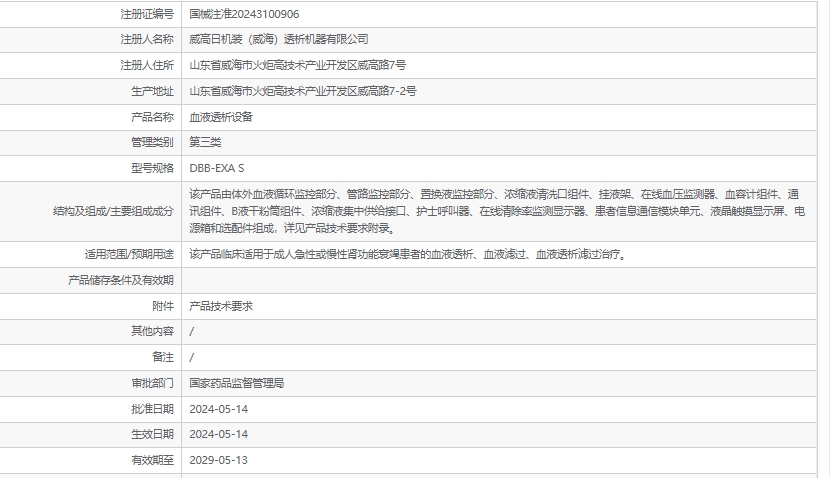The width and height of the screenshot is (838, 478).
Task: Select model spec DBB-EXA S
Action: (x=216, y=168)
